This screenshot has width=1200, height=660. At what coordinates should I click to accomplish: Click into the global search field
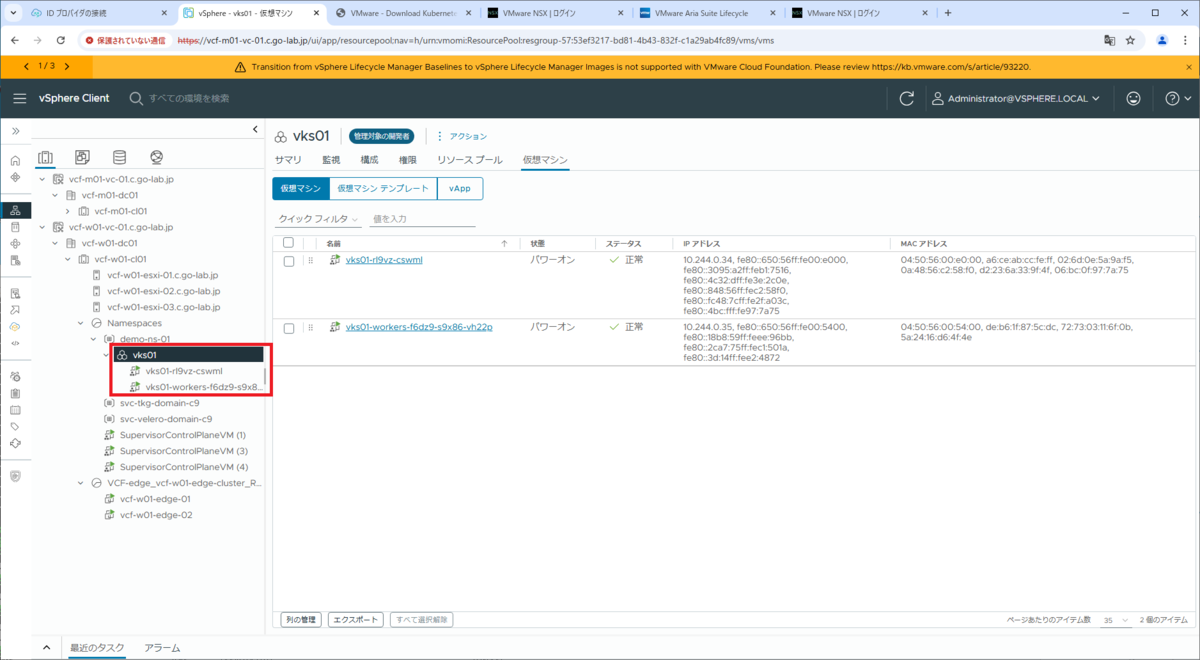coord(190,98)
